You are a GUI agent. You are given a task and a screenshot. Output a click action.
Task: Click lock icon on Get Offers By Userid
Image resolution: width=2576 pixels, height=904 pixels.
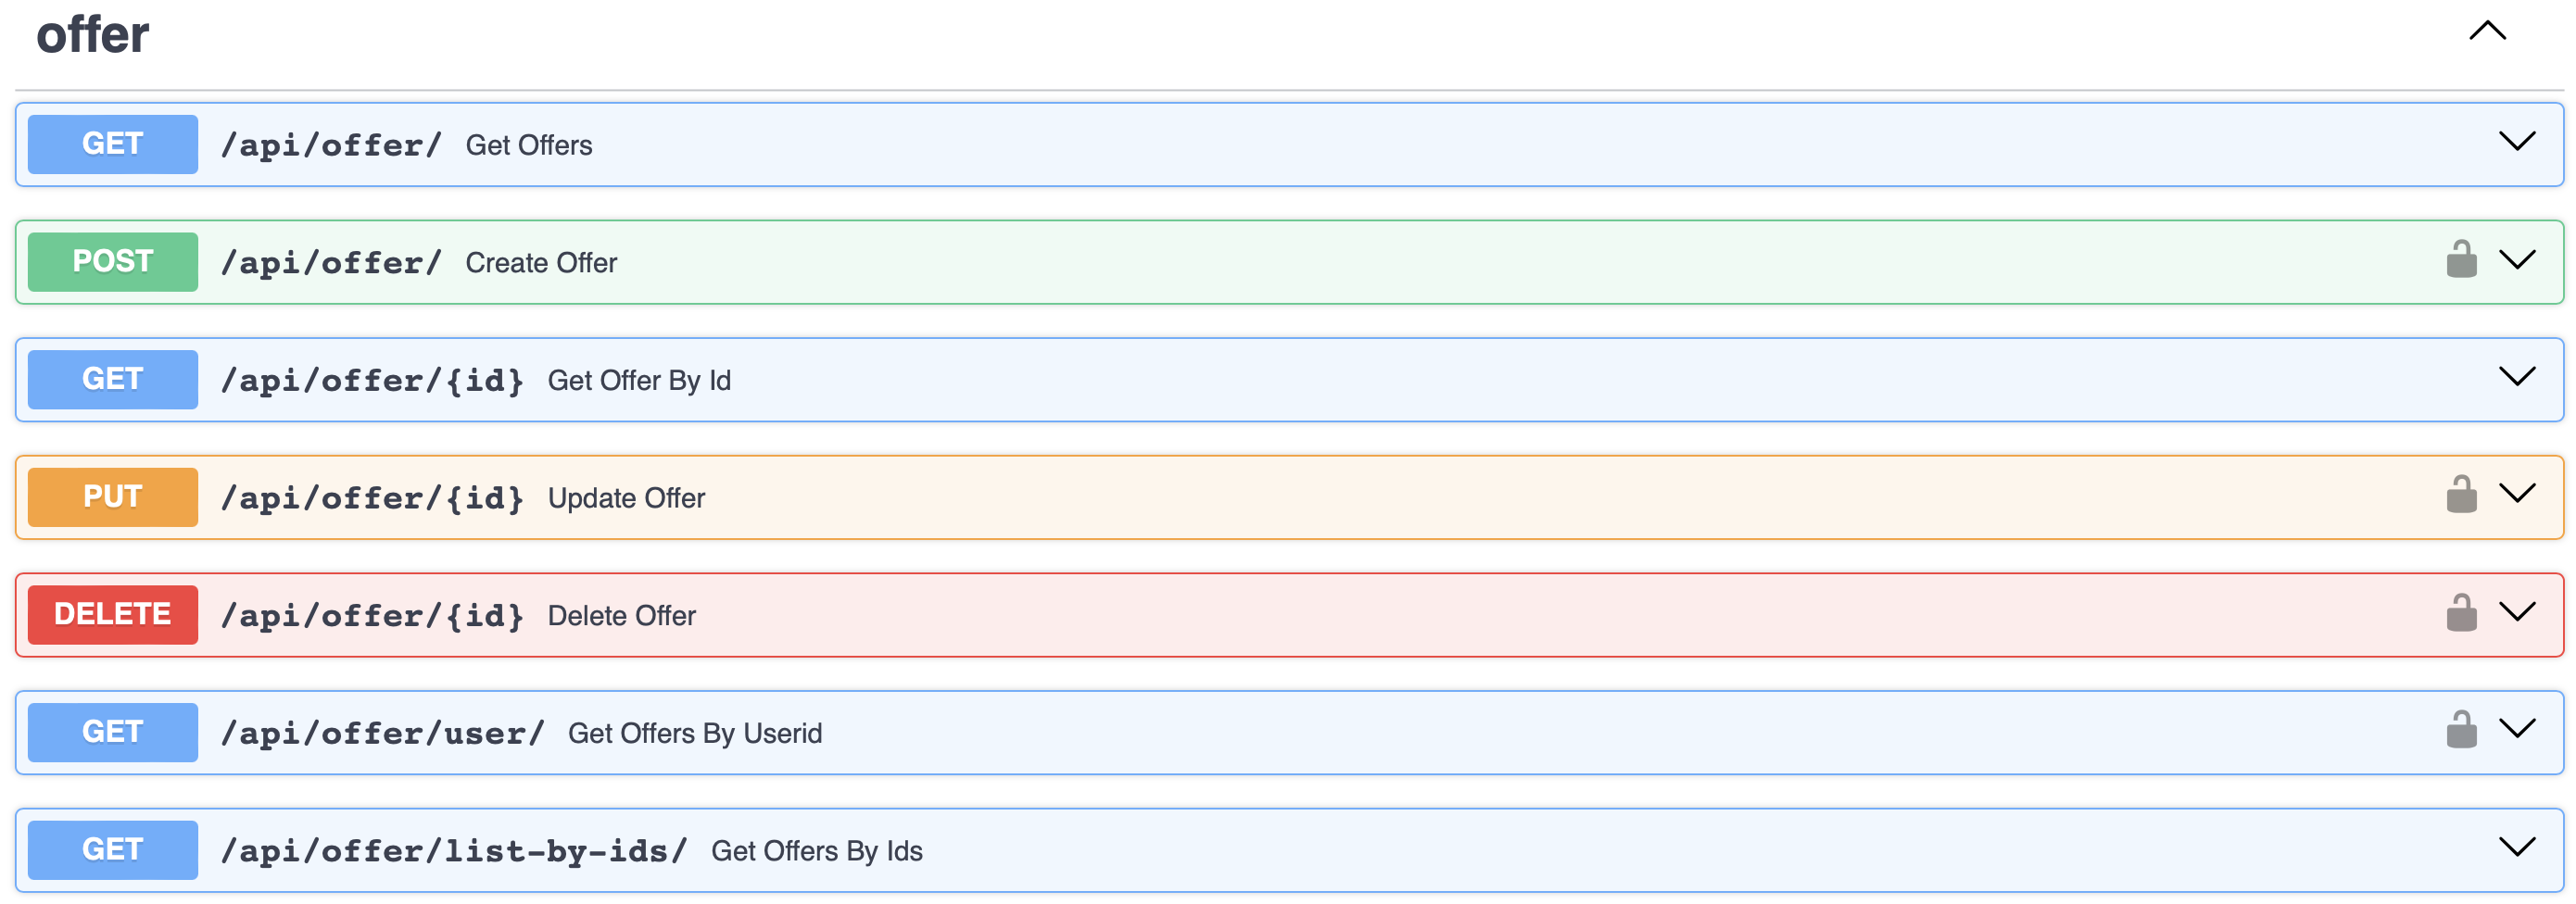(2461, 730)
